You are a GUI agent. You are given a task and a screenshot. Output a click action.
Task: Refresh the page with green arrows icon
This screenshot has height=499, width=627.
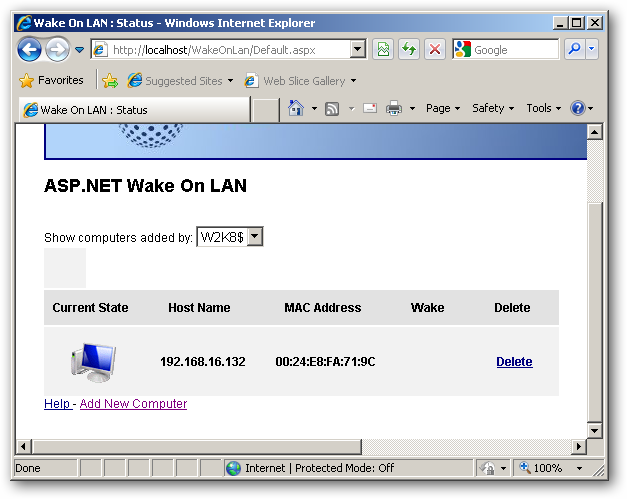click(x=409, y=50)
